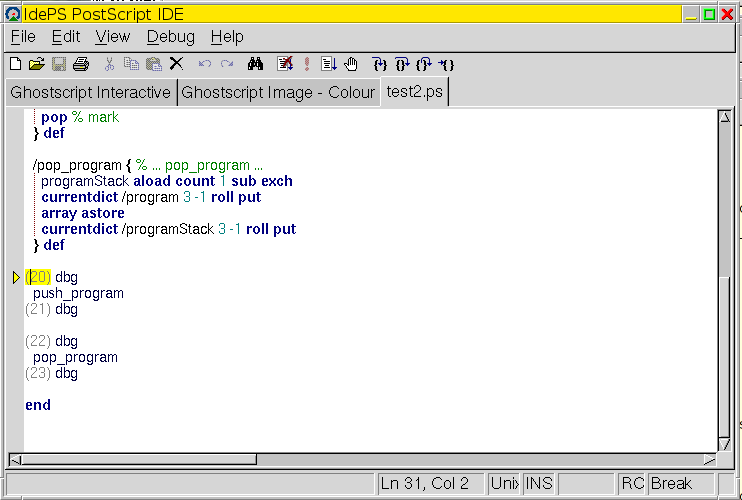The image size is (742, 500).
Task: Select the test2.ps tab
Action: point(415,93)
